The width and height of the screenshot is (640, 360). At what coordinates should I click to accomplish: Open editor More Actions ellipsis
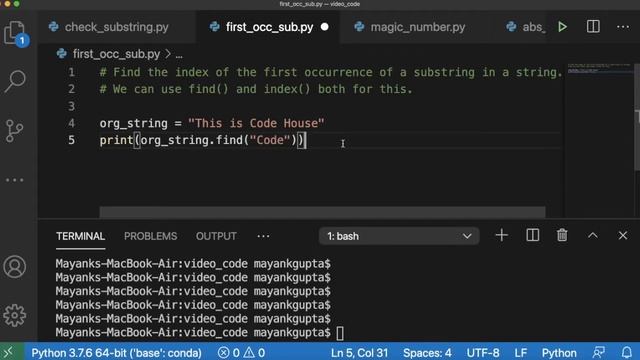[x=623, y=27]
